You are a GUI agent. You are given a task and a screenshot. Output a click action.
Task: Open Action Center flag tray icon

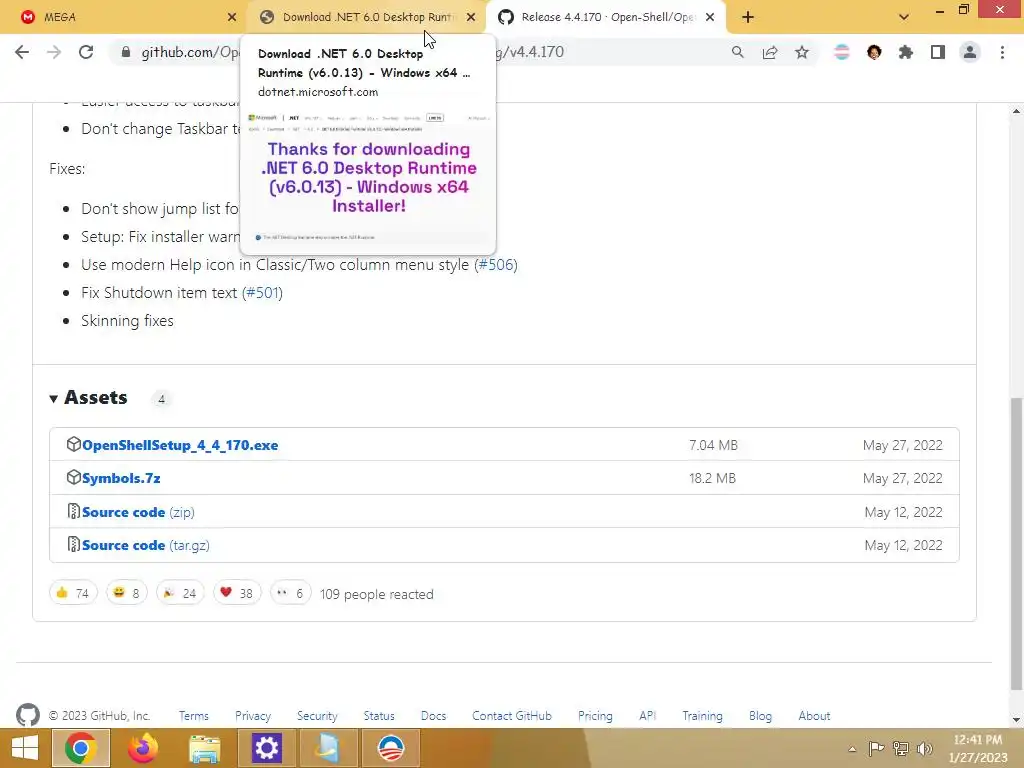(876, 748)
